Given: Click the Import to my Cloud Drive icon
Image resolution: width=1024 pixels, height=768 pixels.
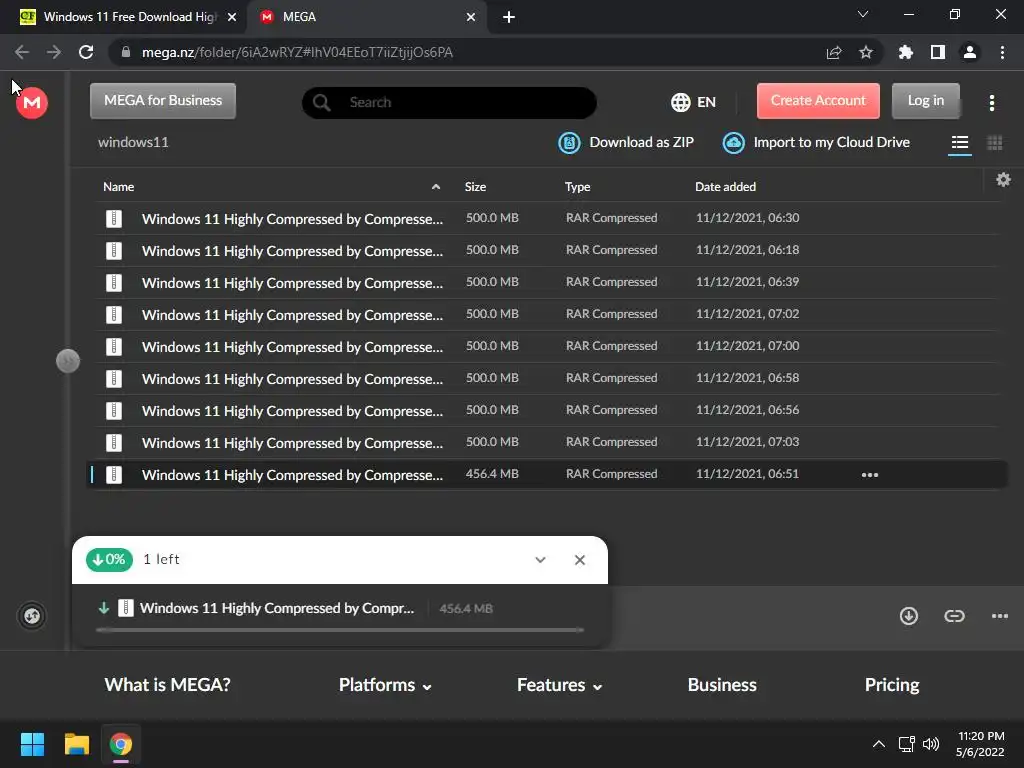Looking at the screenshot, I should click(733, 142).
